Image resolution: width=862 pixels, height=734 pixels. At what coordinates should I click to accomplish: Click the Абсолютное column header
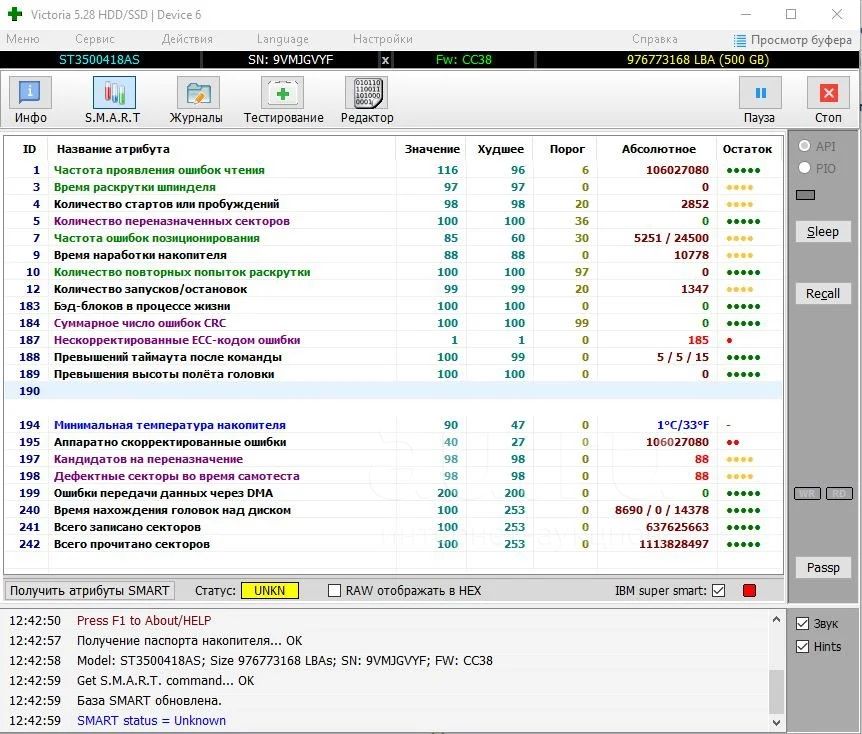click(658, 149)
